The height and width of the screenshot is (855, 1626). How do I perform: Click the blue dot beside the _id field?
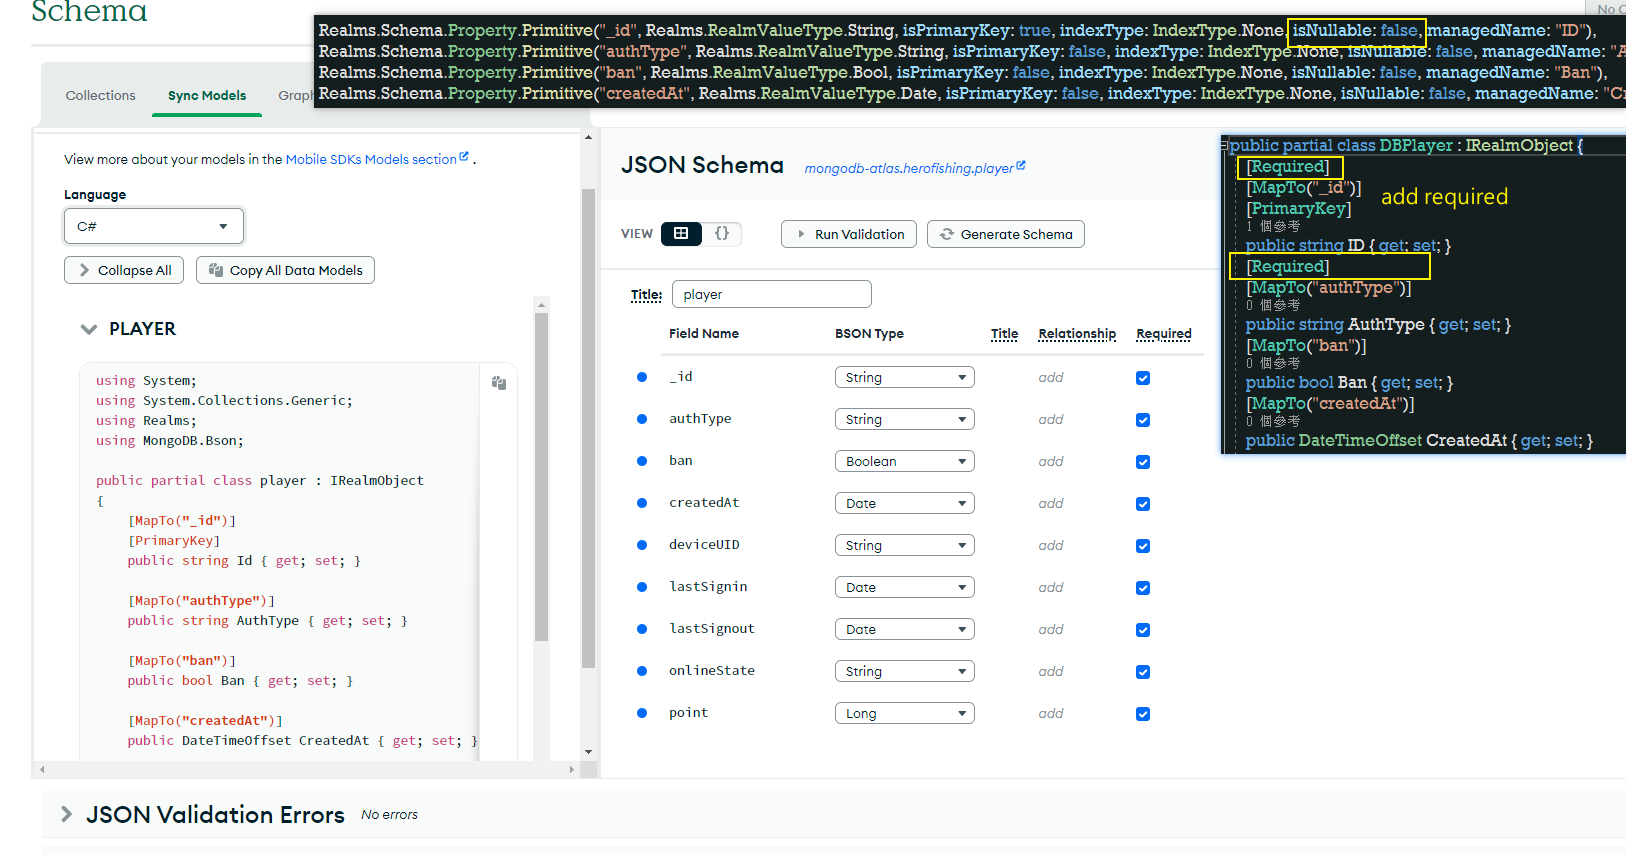point(642,377)
